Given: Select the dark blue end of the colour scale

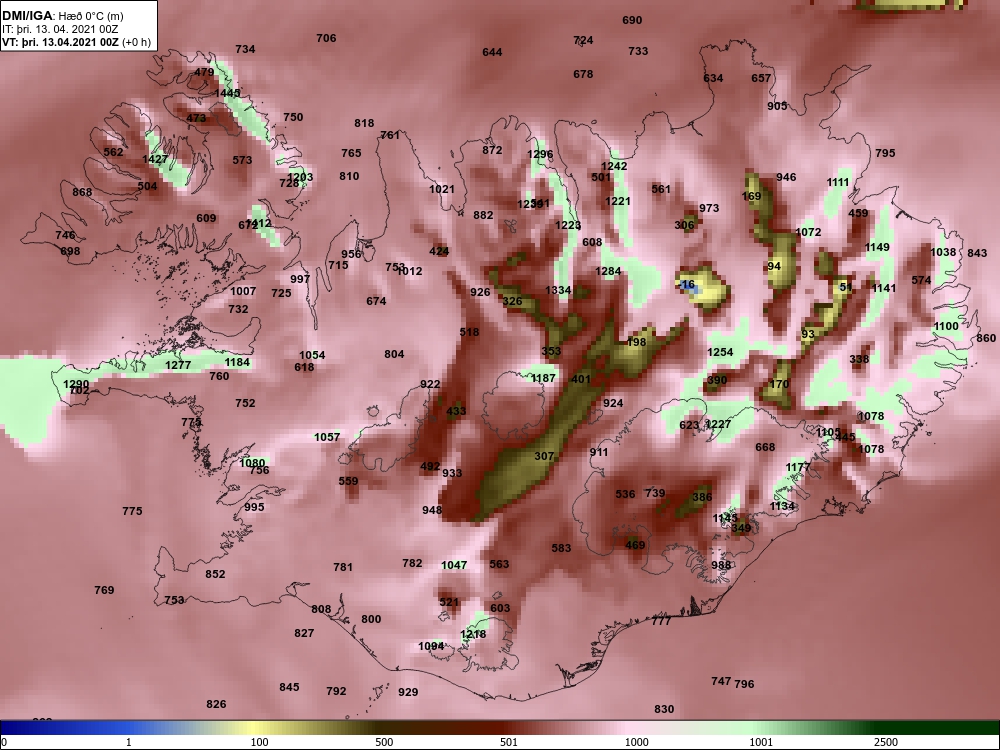Looking at the screenshot, I should coord(19,728).
